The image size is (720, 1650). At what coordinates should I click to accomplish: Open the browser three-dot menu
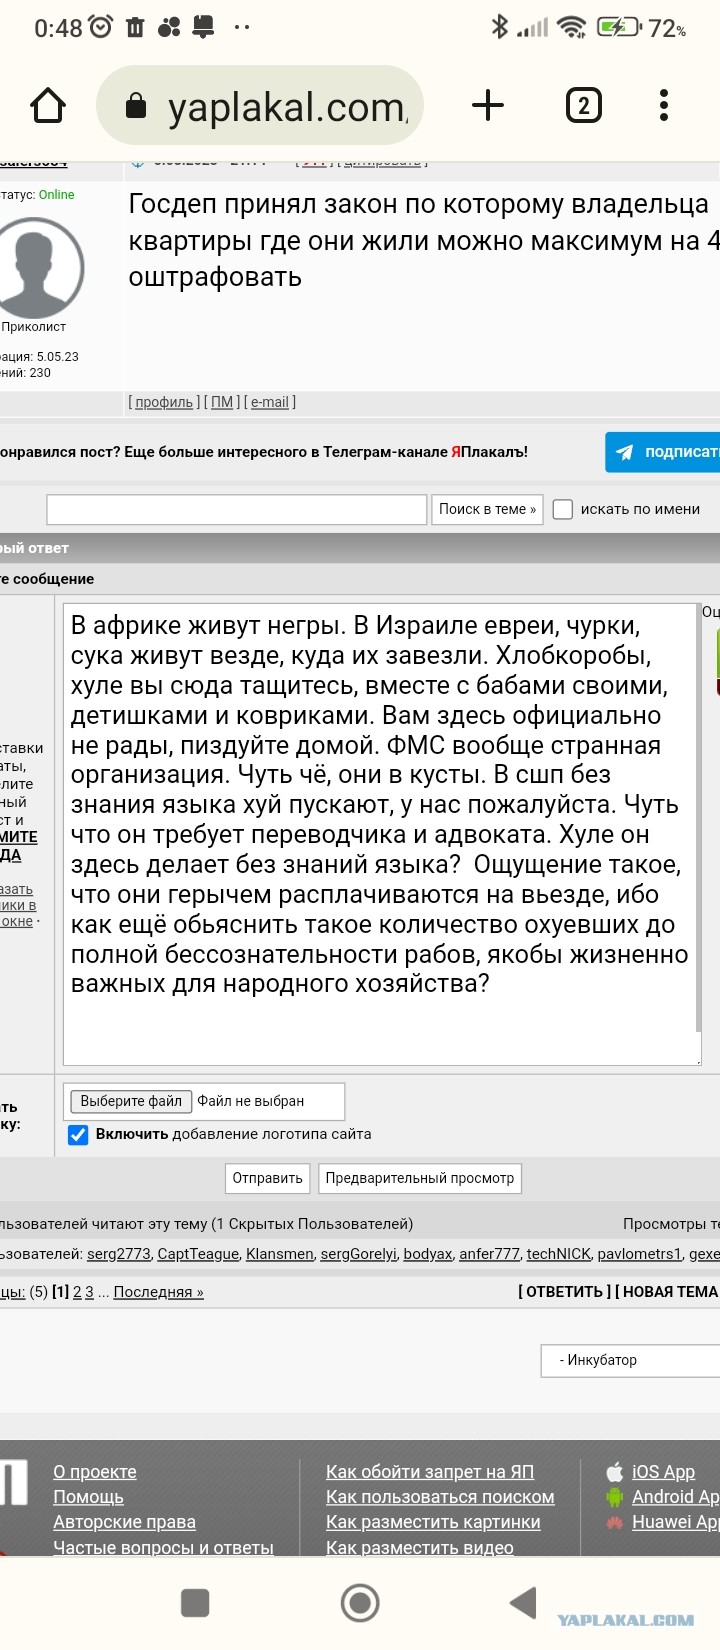[x=664, y=105]
